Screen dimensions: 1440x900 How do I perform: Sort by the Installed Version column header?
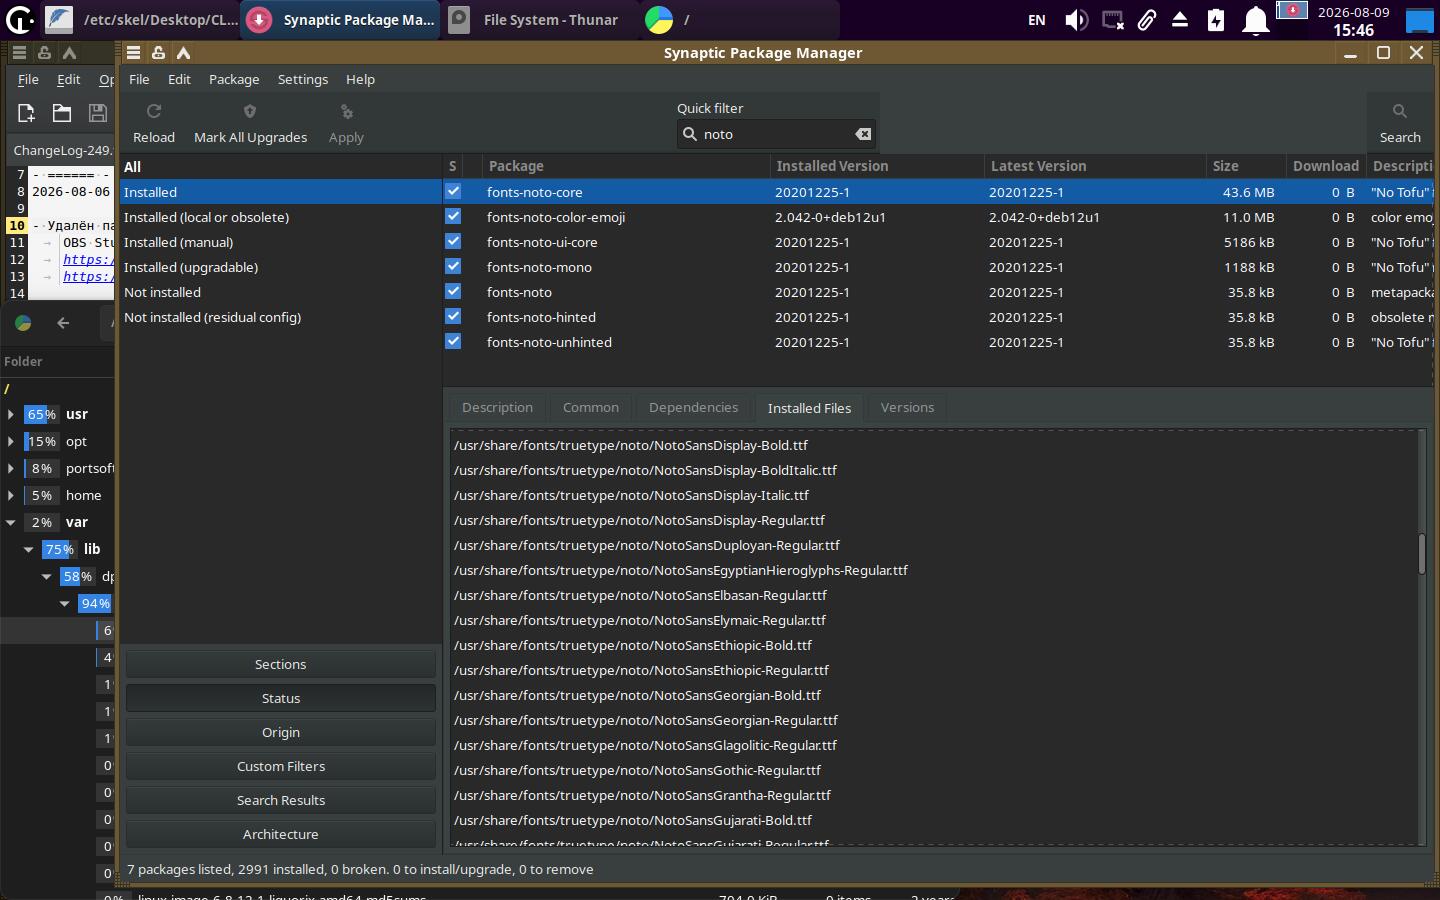coord(875,166)
